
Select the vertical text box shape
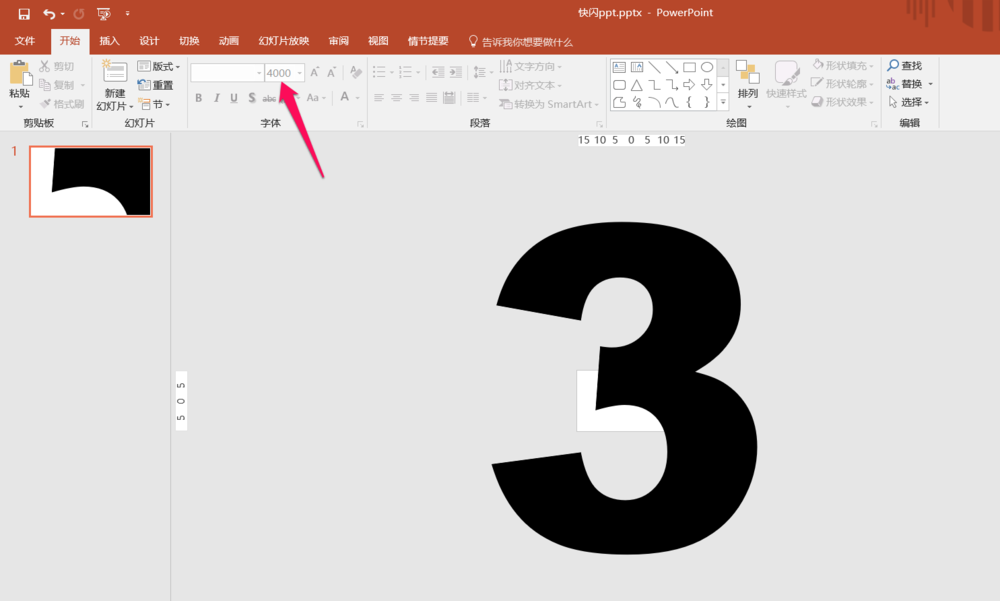click(x=636, y=67)
